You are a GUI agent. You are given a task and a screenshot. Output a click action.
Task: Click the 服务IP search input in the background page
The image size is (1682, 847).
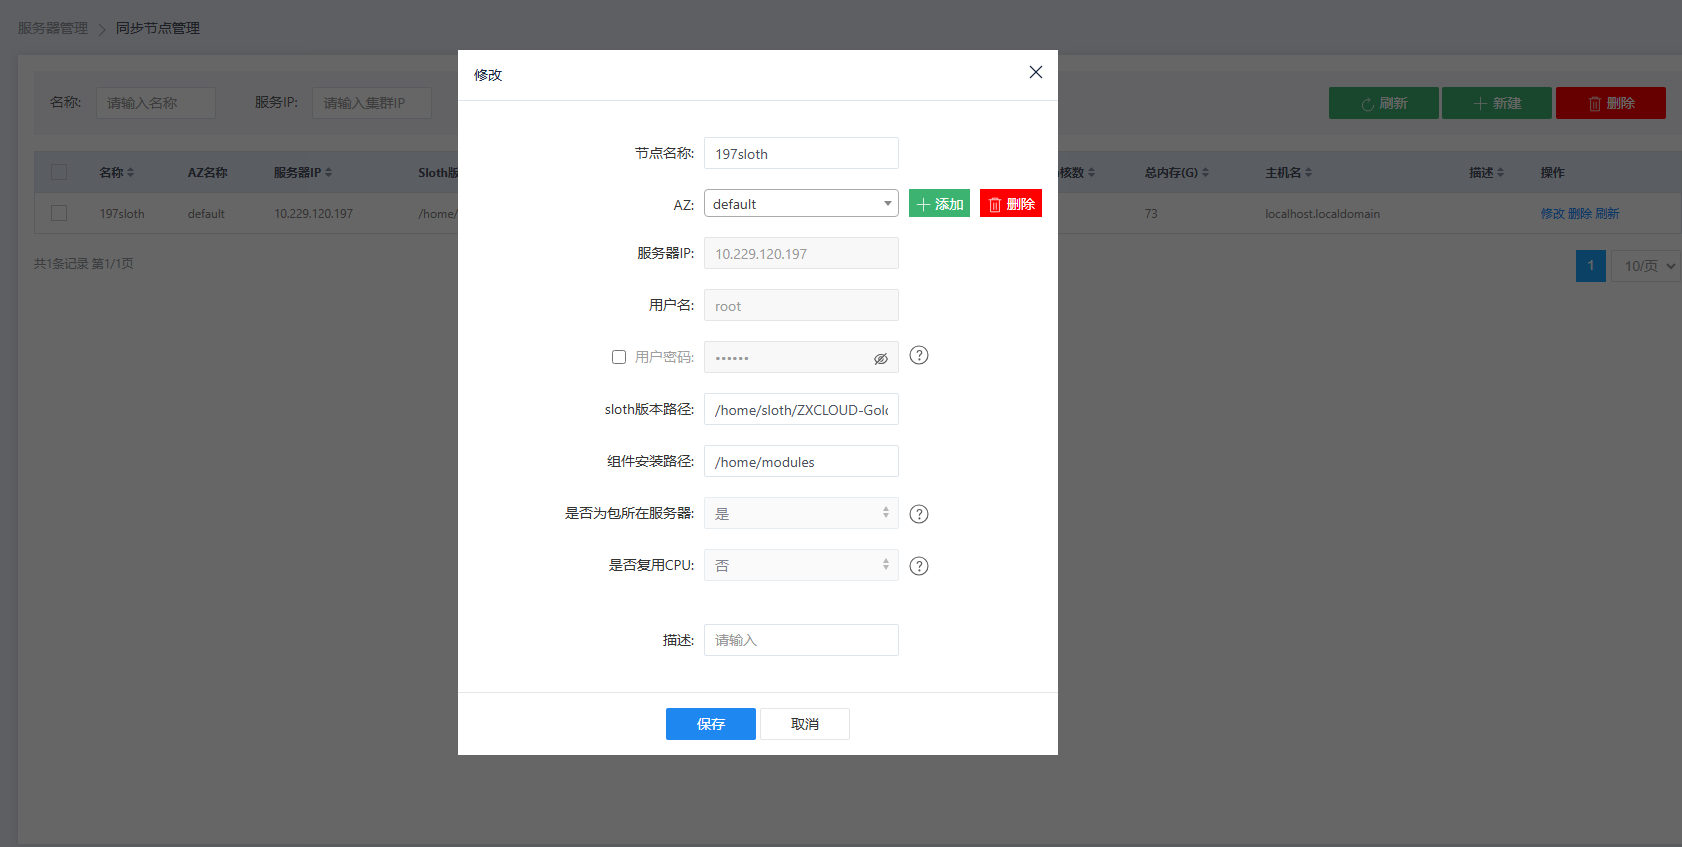coord(372,103)
